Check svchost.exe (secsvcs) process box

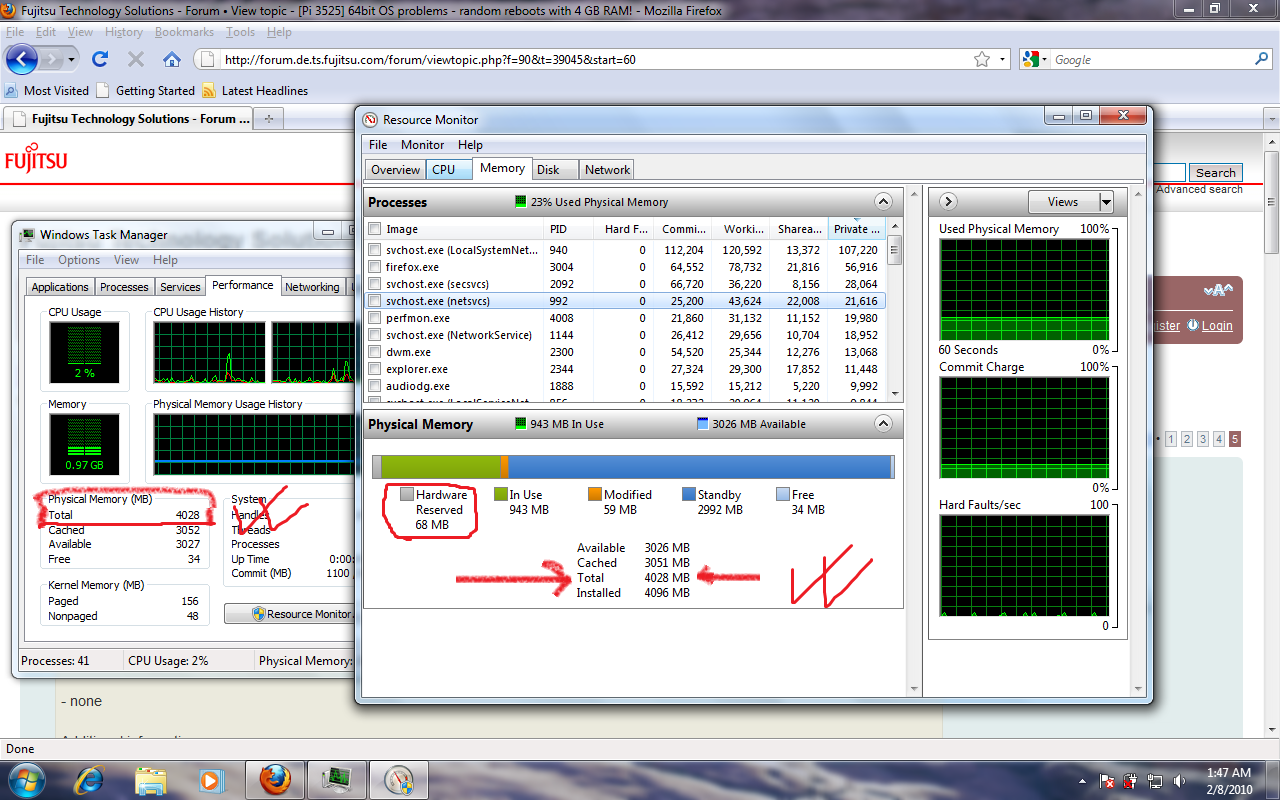[375, 284]
